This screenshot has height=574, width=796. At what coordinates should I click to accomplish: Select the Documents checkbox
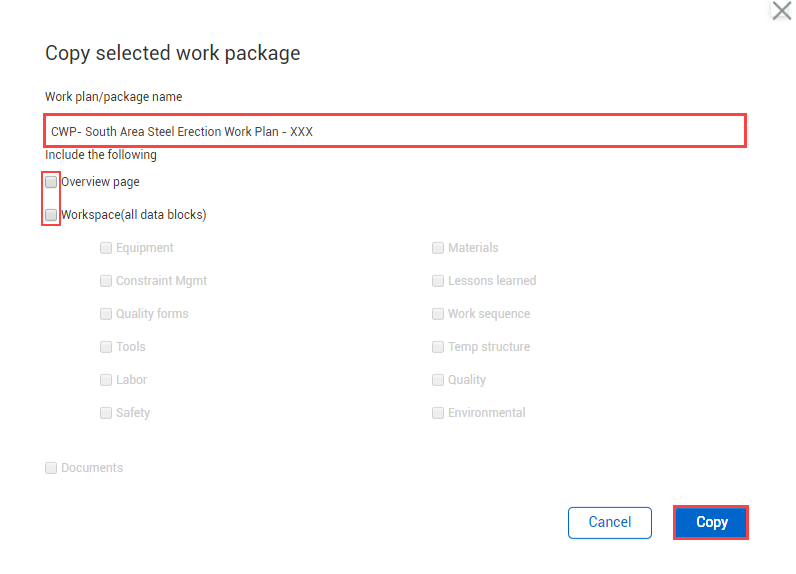click(51, 467)
